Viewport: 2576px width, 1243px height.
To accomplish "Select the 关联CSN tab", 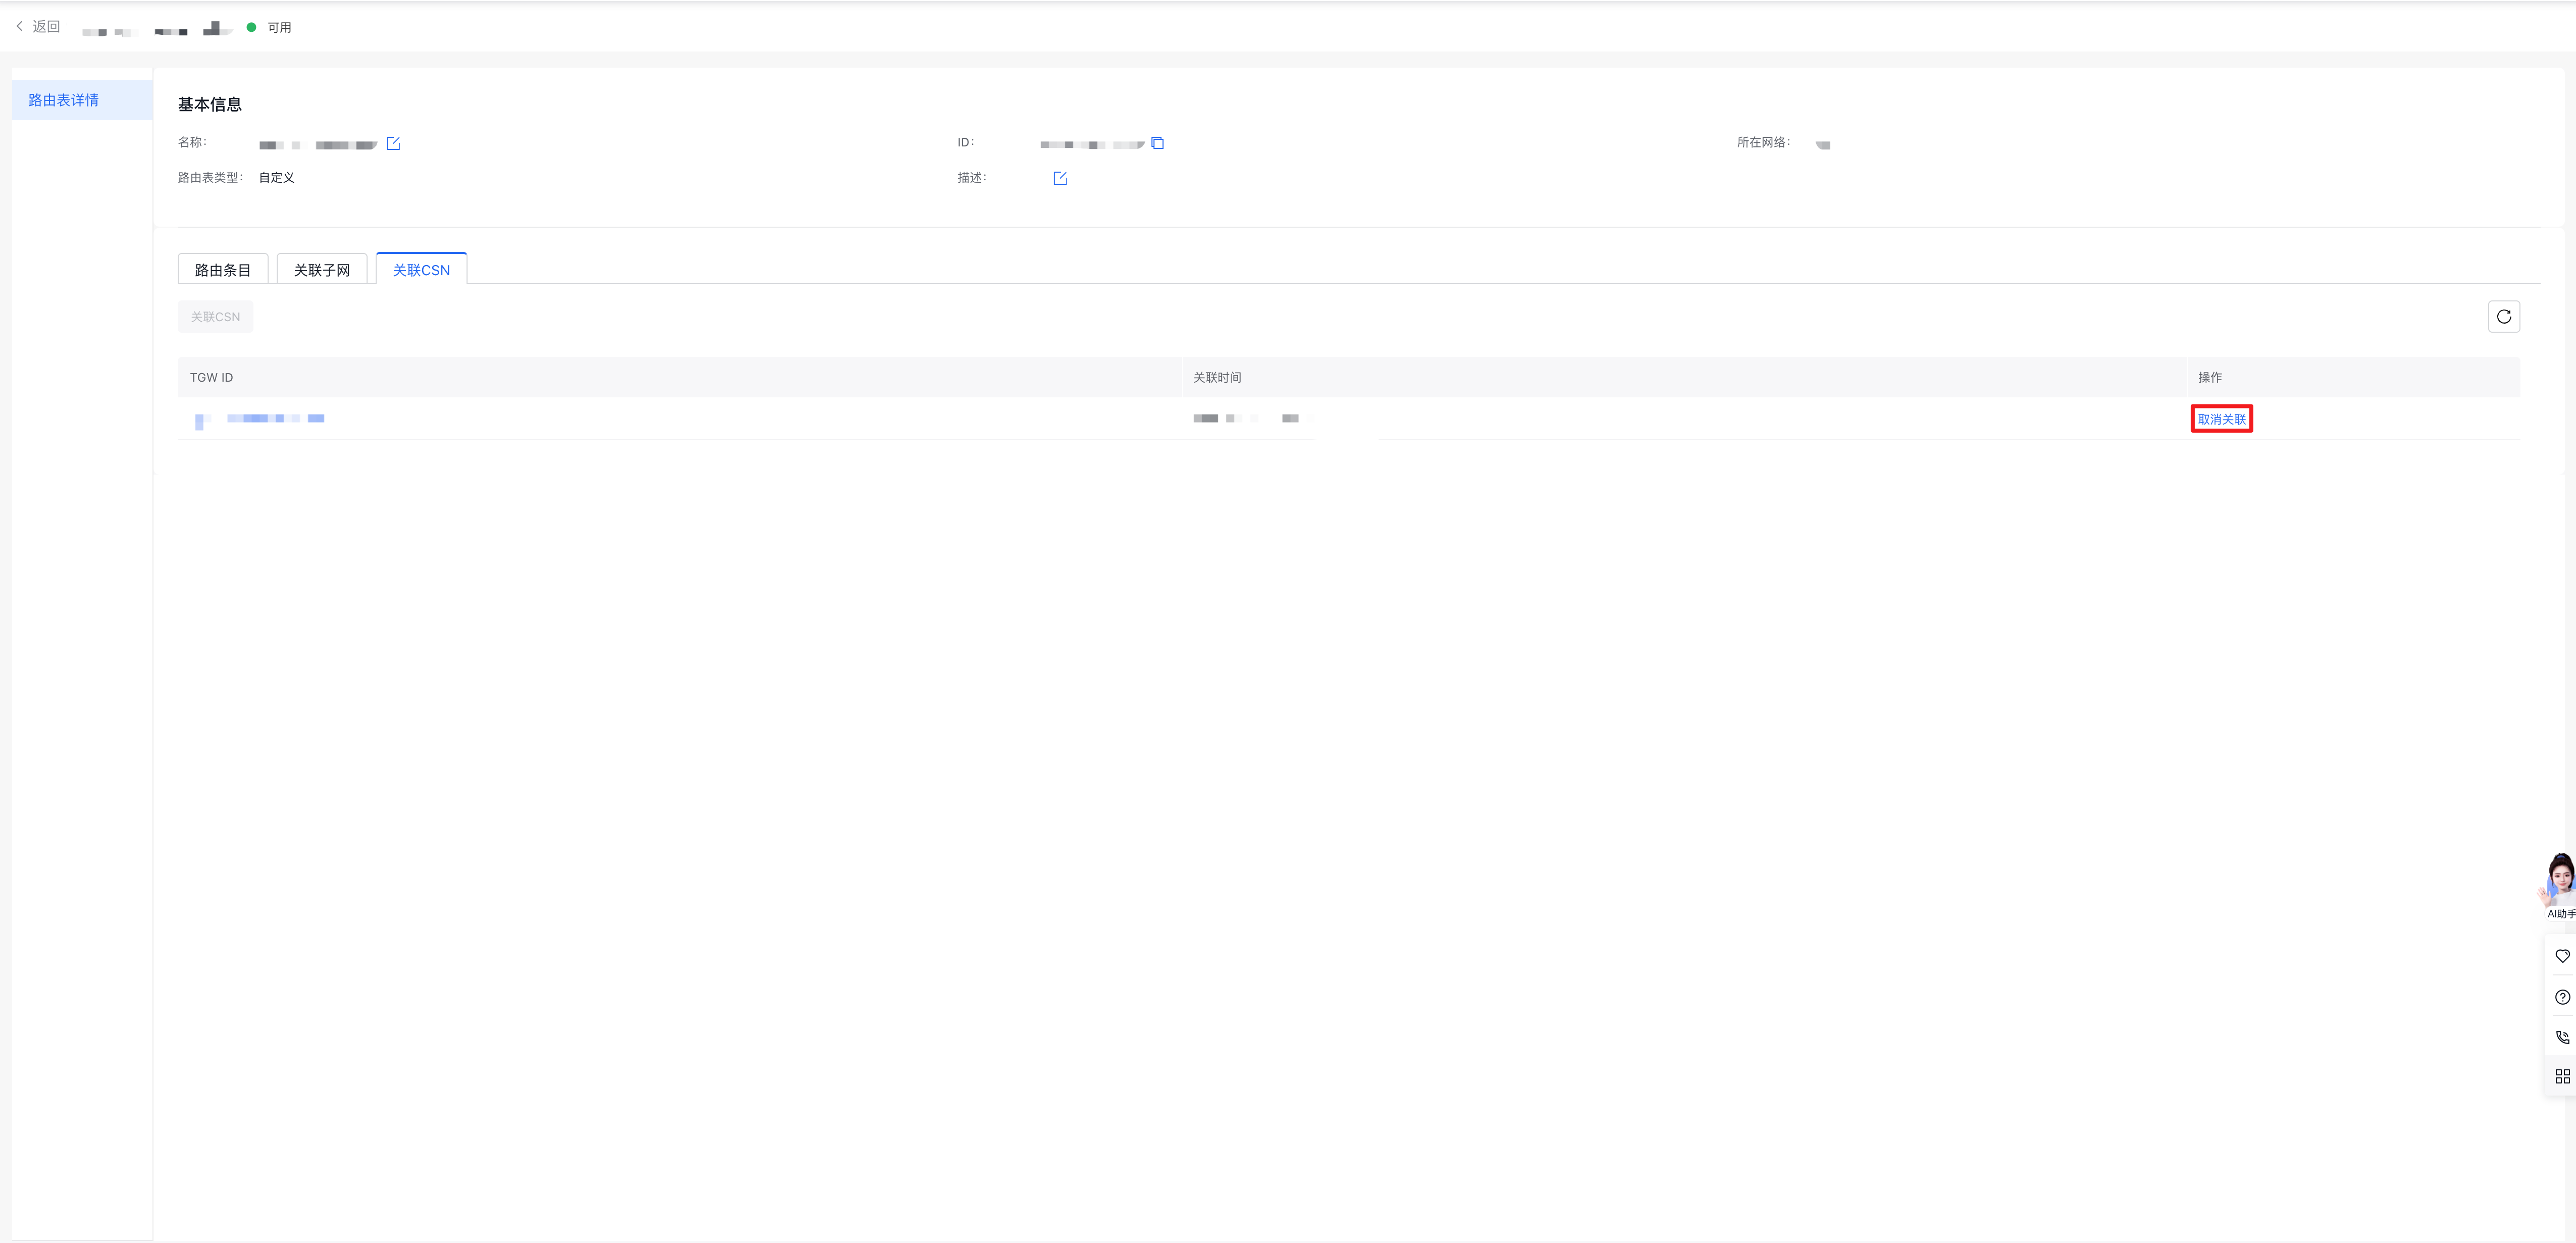I will tap(421, 270).
